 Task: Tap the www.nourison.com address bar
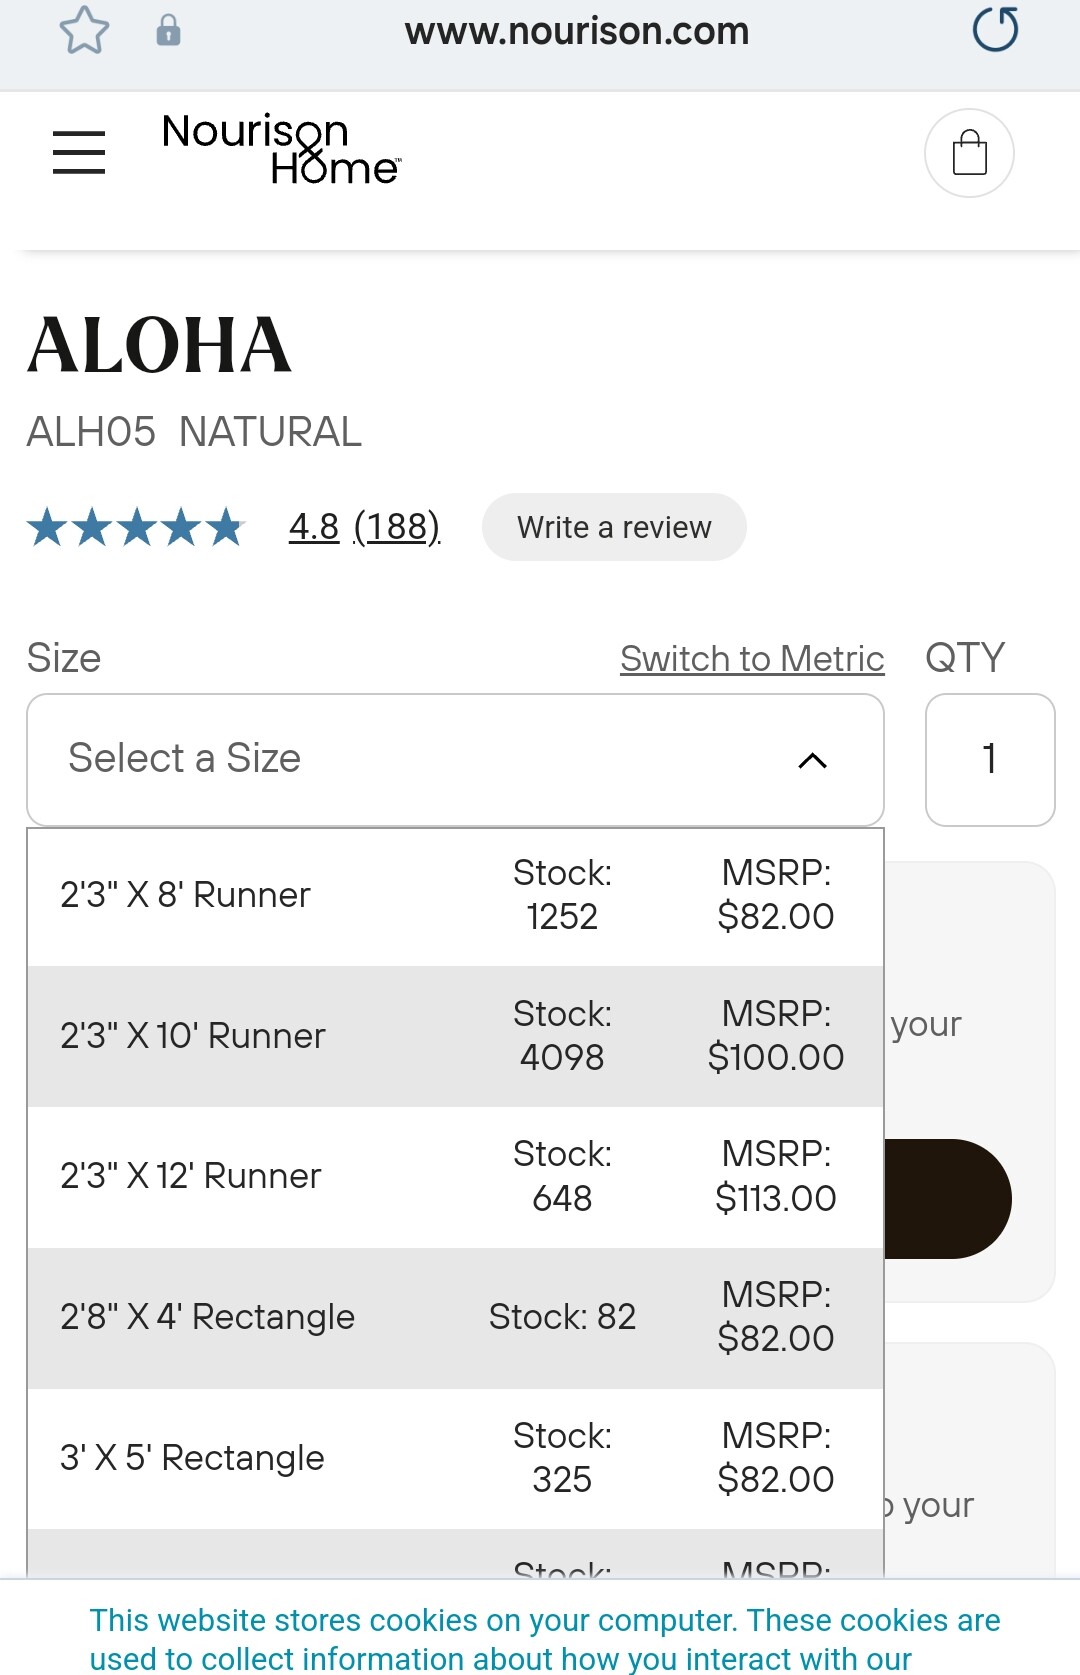tap(577, 31)
